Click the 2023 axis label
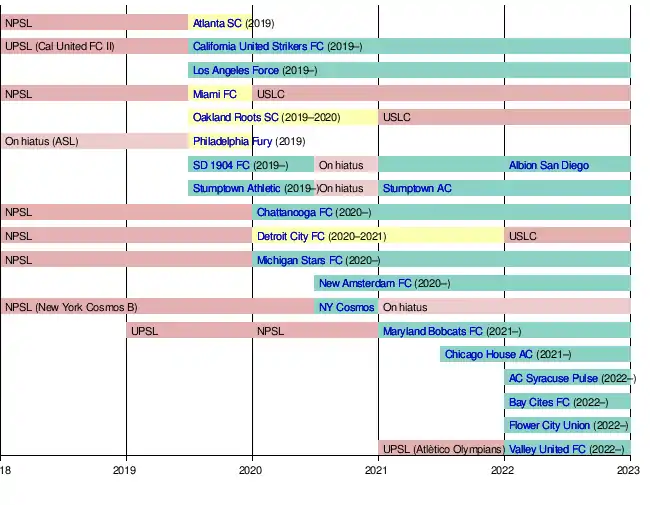 click(x=628, y=470)
